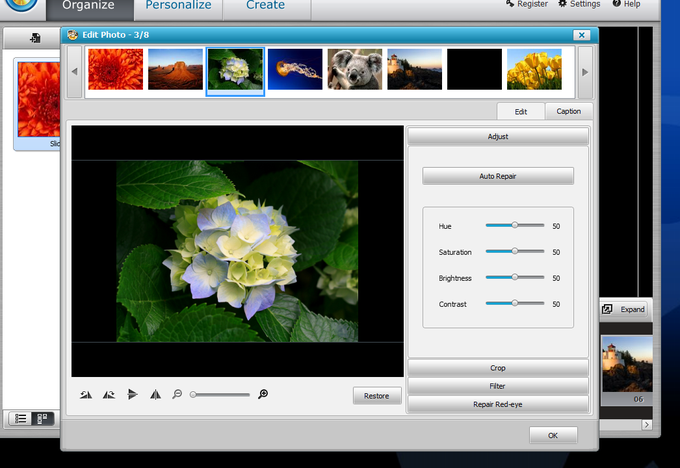Click the hydrangea preview image
This screenshot has height=468, width=680.
pos(237,251)
